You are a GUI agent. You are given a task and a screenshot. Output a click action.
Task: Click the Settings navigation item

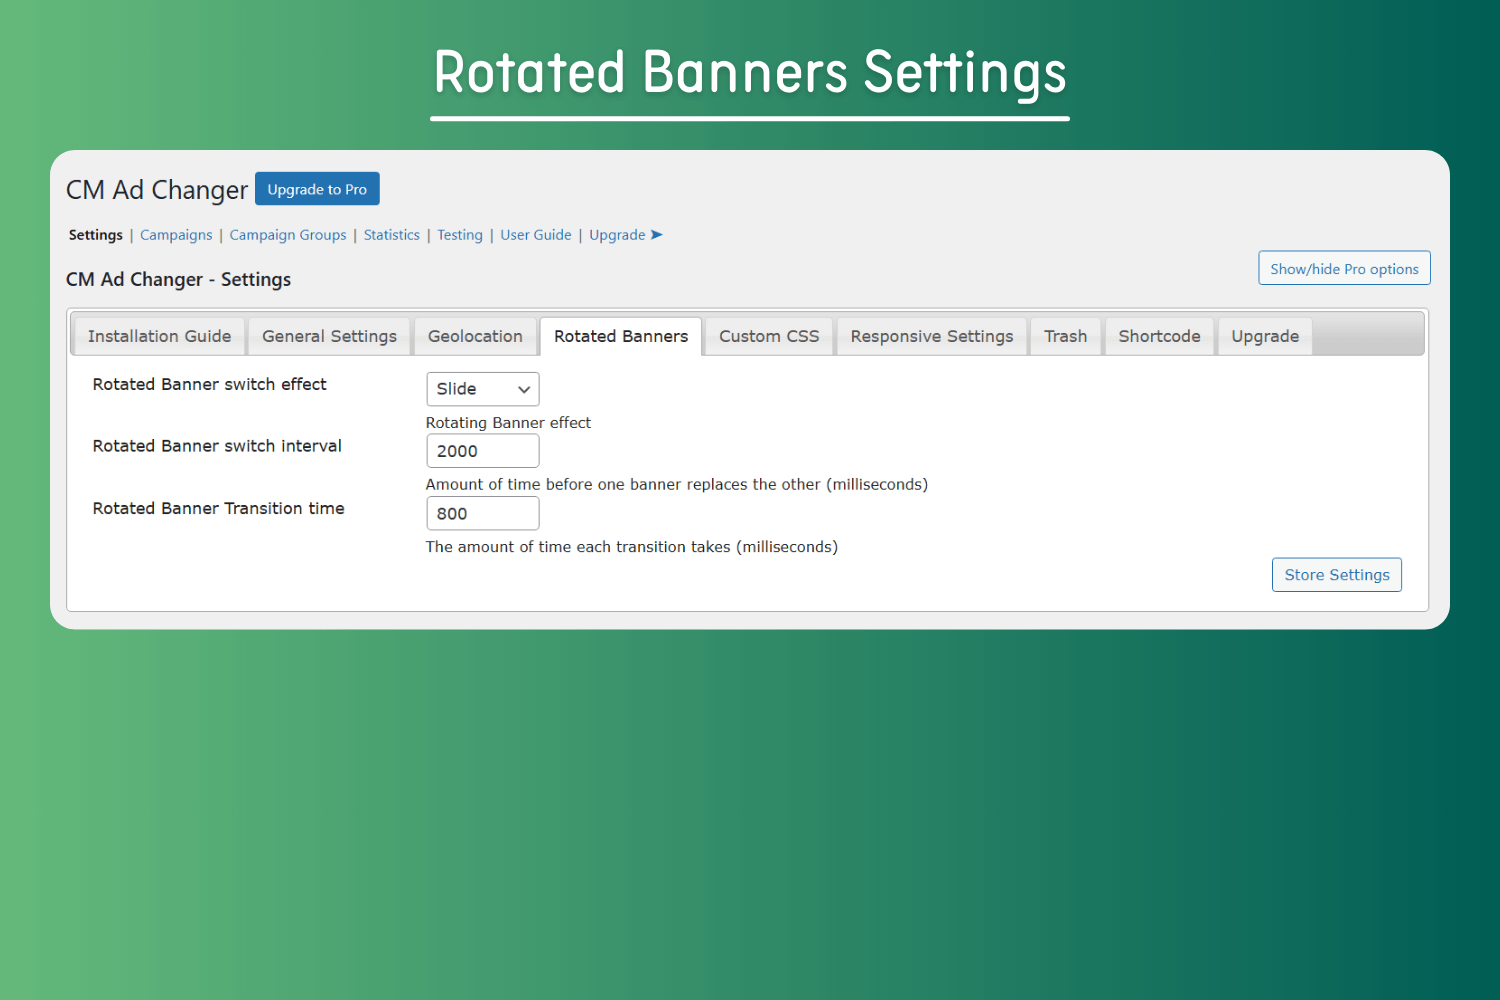96,235
